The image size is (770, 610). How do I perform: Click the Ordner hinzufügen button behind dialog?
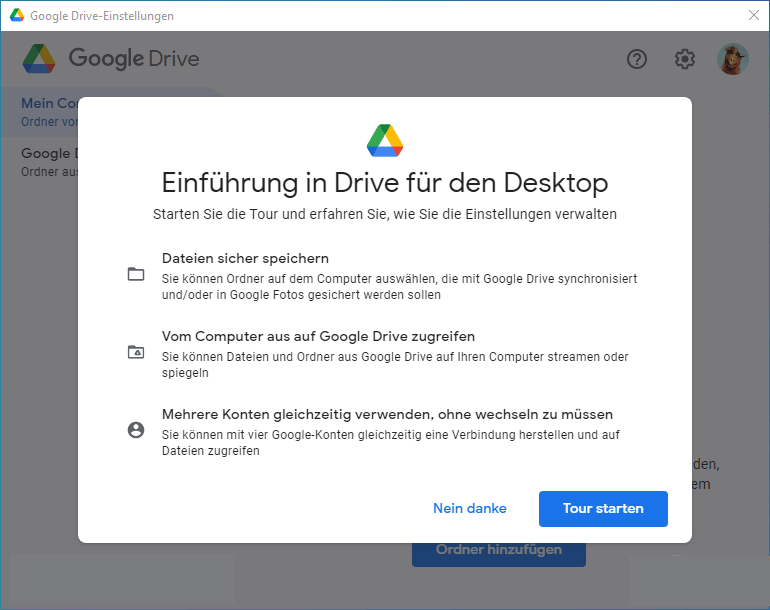(x=498, y=555)
